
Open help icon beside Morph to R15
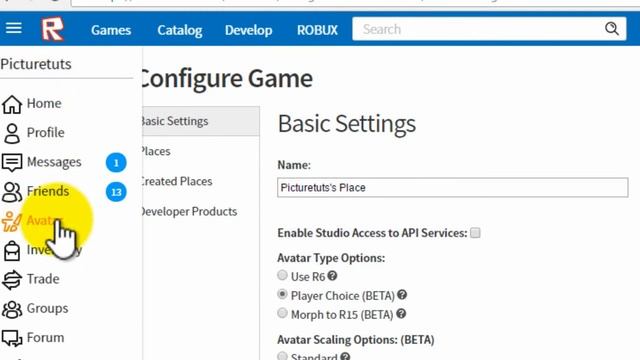click(x=401, y=313)
